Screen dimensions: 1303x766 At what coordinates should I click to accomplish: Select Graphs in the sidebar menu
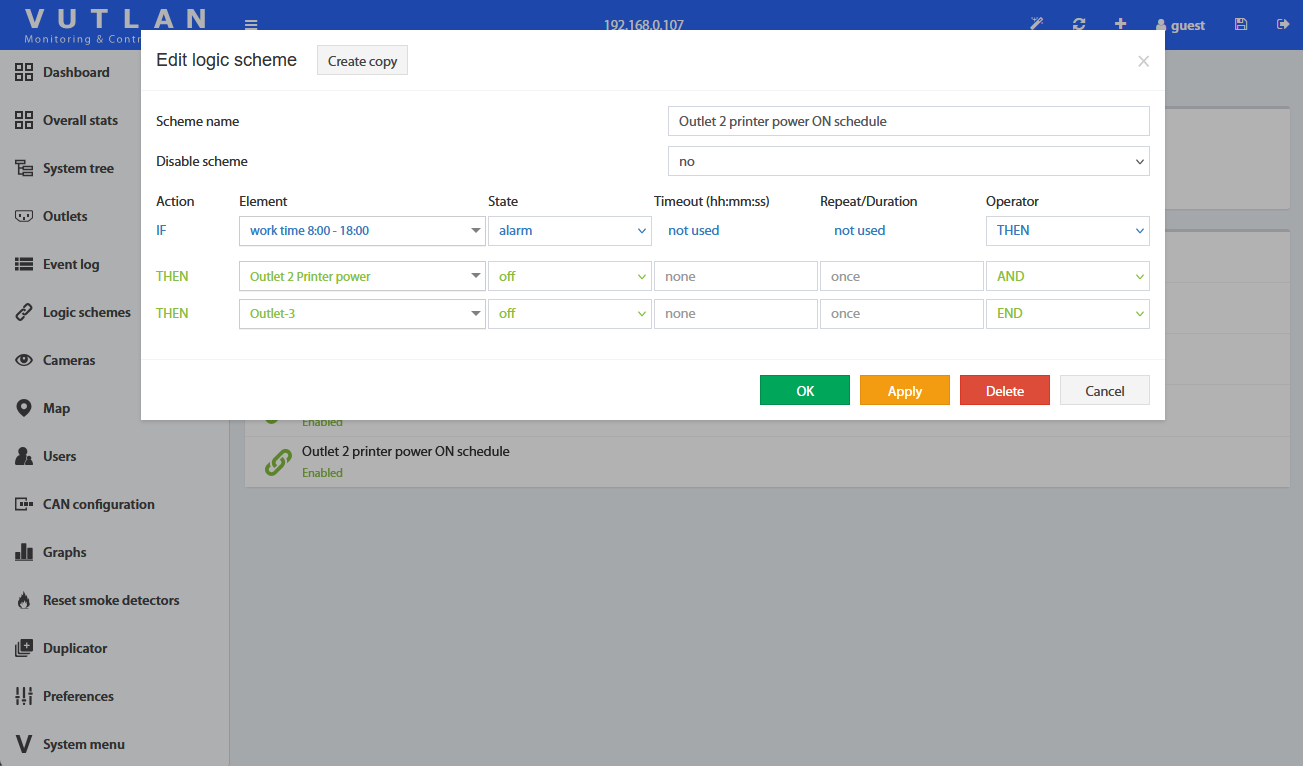pyautogui.click(x=64, y=552)
